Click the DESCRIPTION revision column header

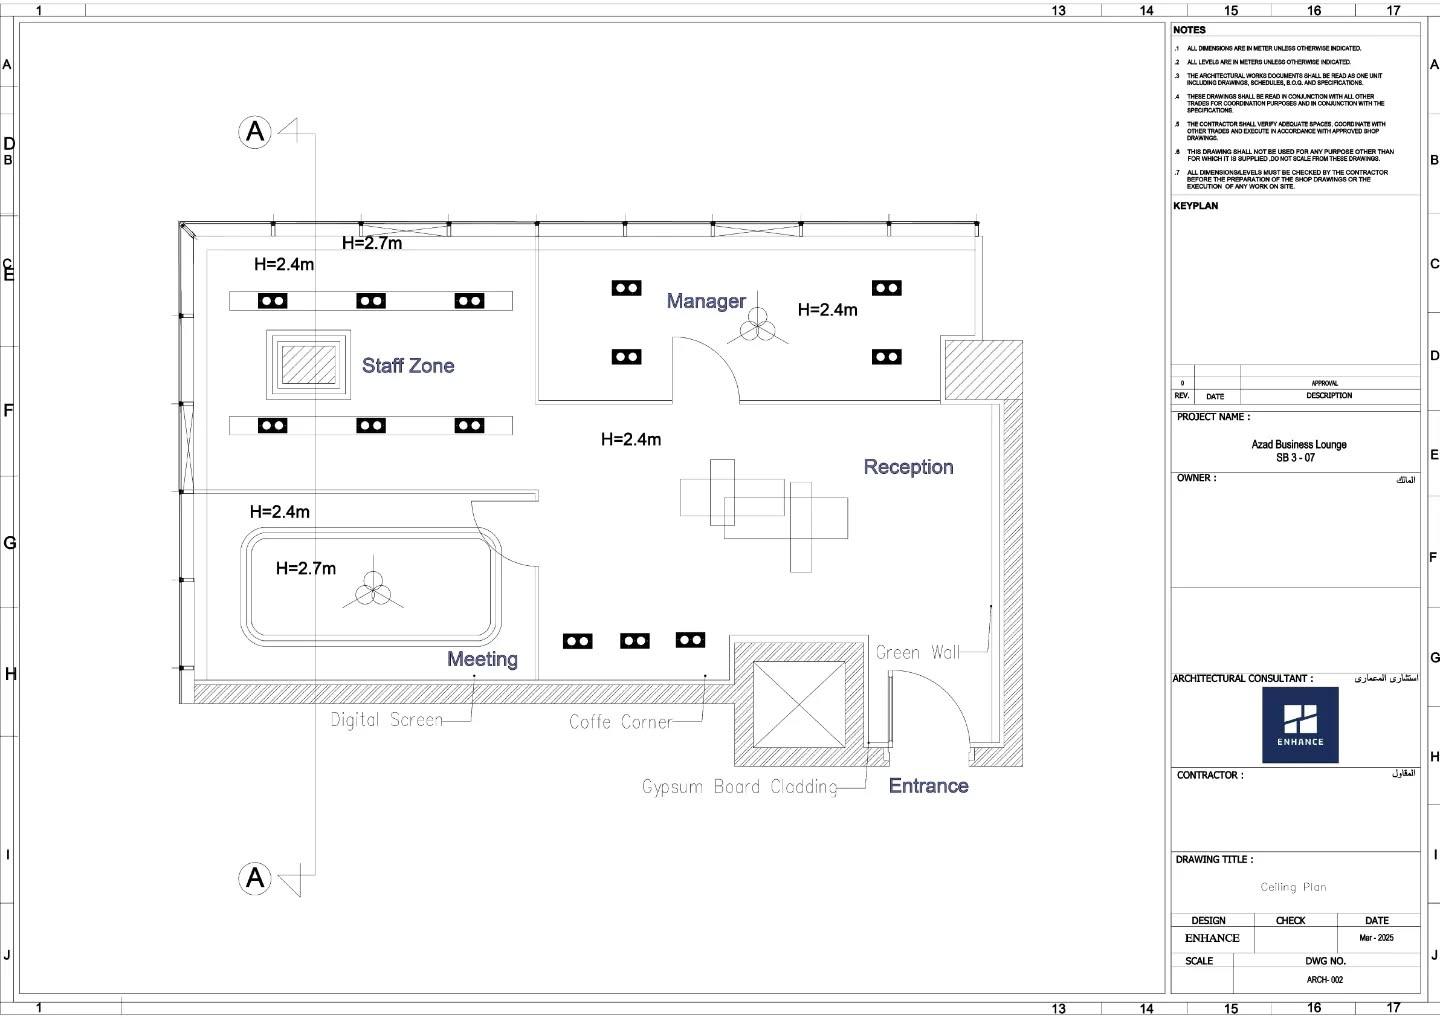pyautogui.click(x=1329, y=396)
